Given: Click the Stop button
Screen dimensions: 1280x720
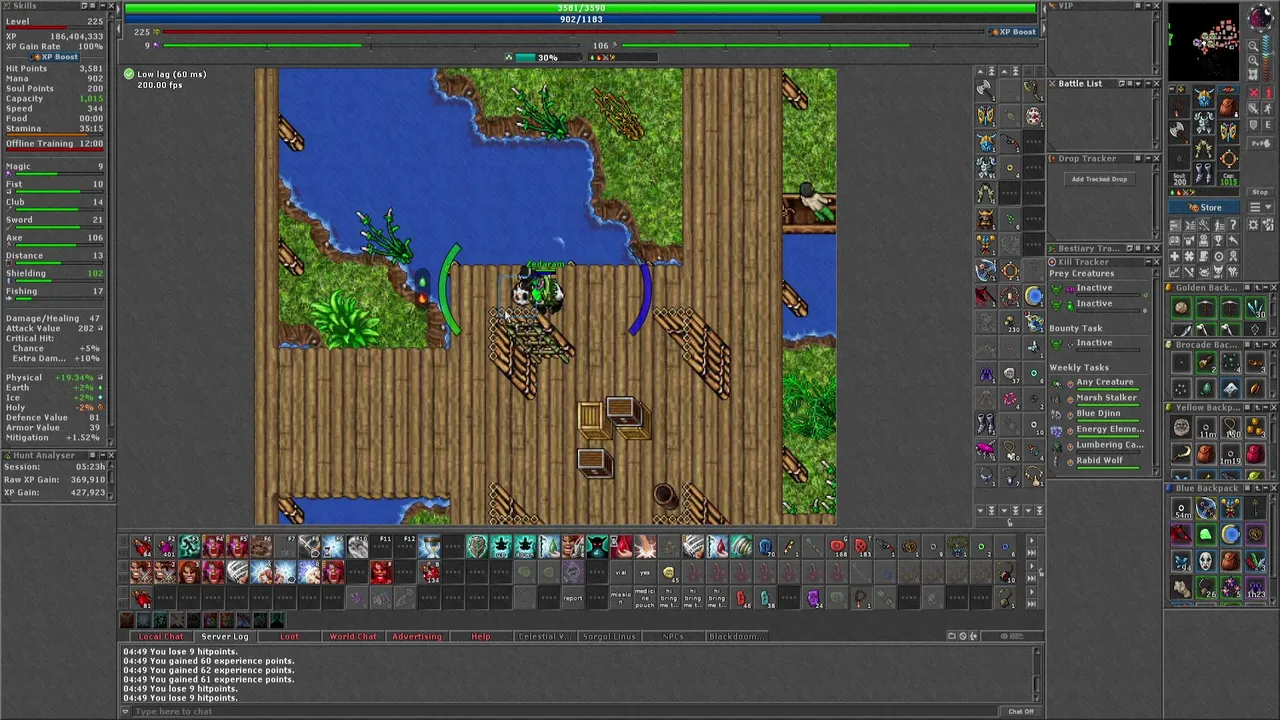Looking at the screenshot, I should (1260, 192).
